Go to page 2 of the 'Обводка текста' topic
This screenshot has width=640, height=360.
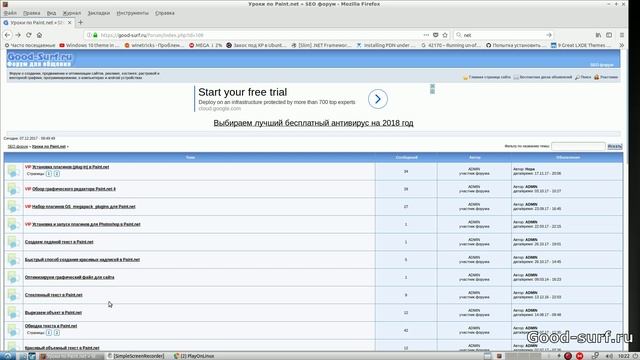point(57,333)
